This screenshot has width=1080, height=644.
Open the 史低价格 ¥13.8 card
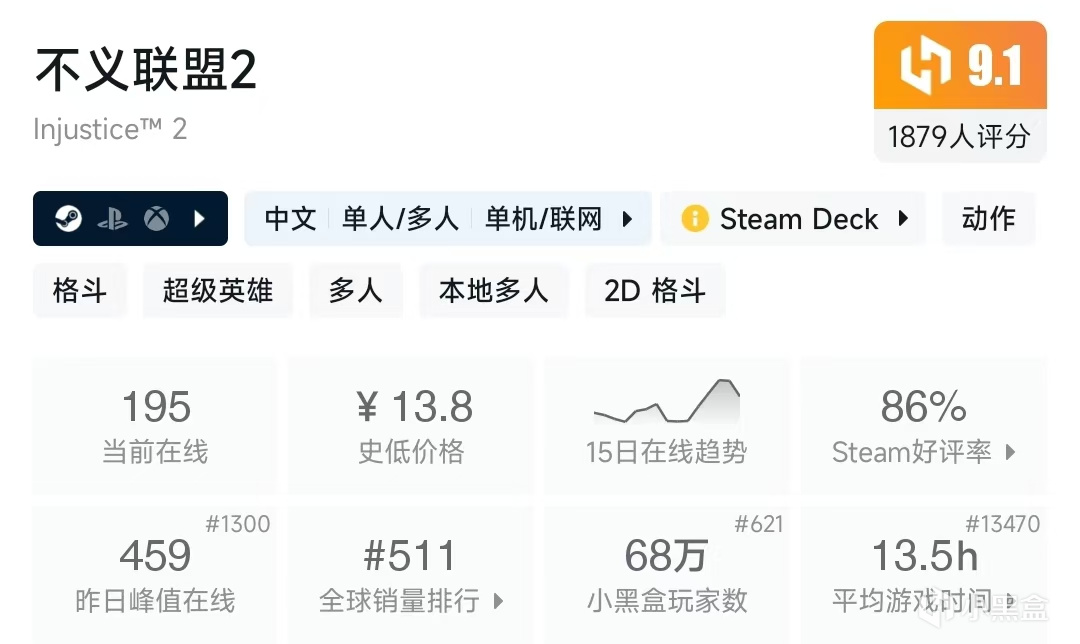[412, 425]
